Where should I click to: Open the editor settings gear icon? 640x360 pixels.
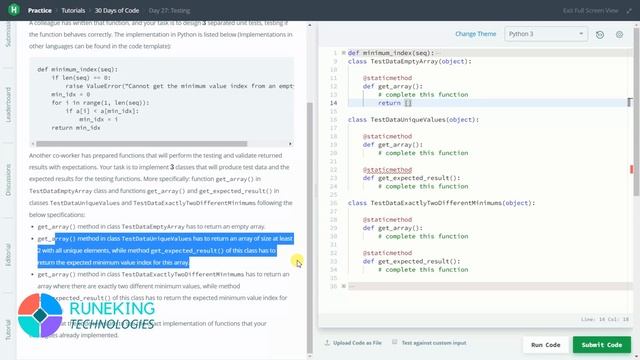(x=619, y=35)
